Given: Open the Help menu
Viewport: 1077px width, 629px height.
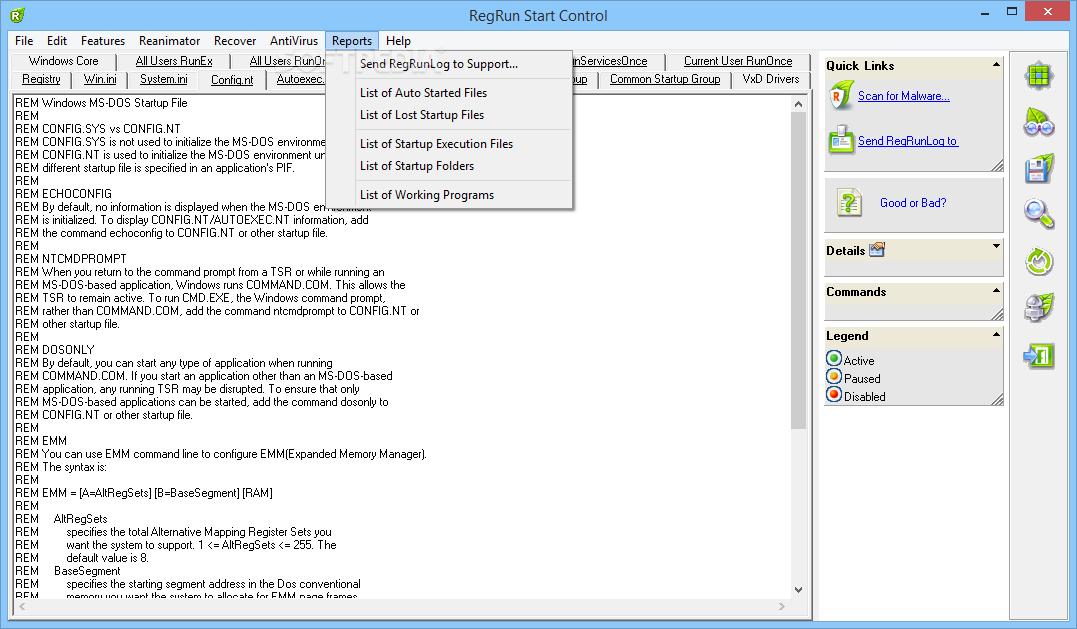Looking at the screenshot, I should 398,41.
